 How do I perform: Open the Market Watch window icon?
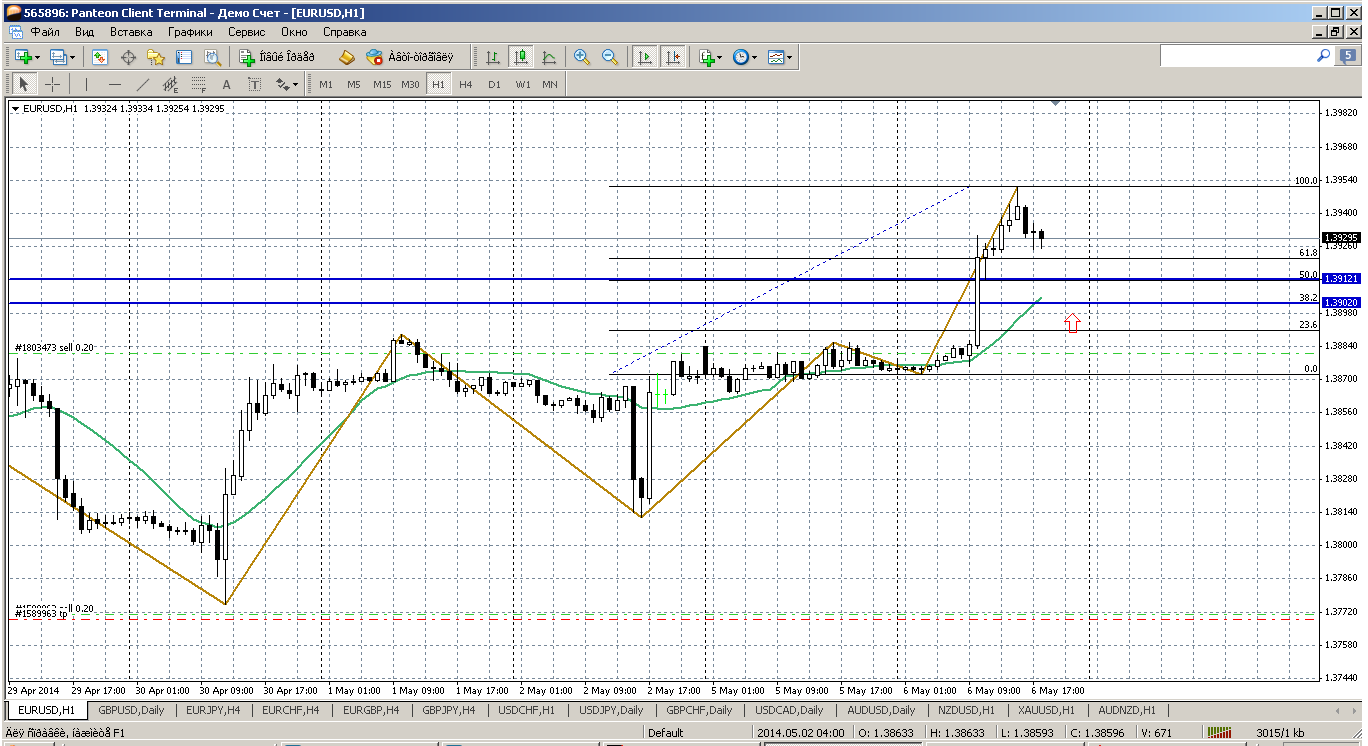[100, 57]
